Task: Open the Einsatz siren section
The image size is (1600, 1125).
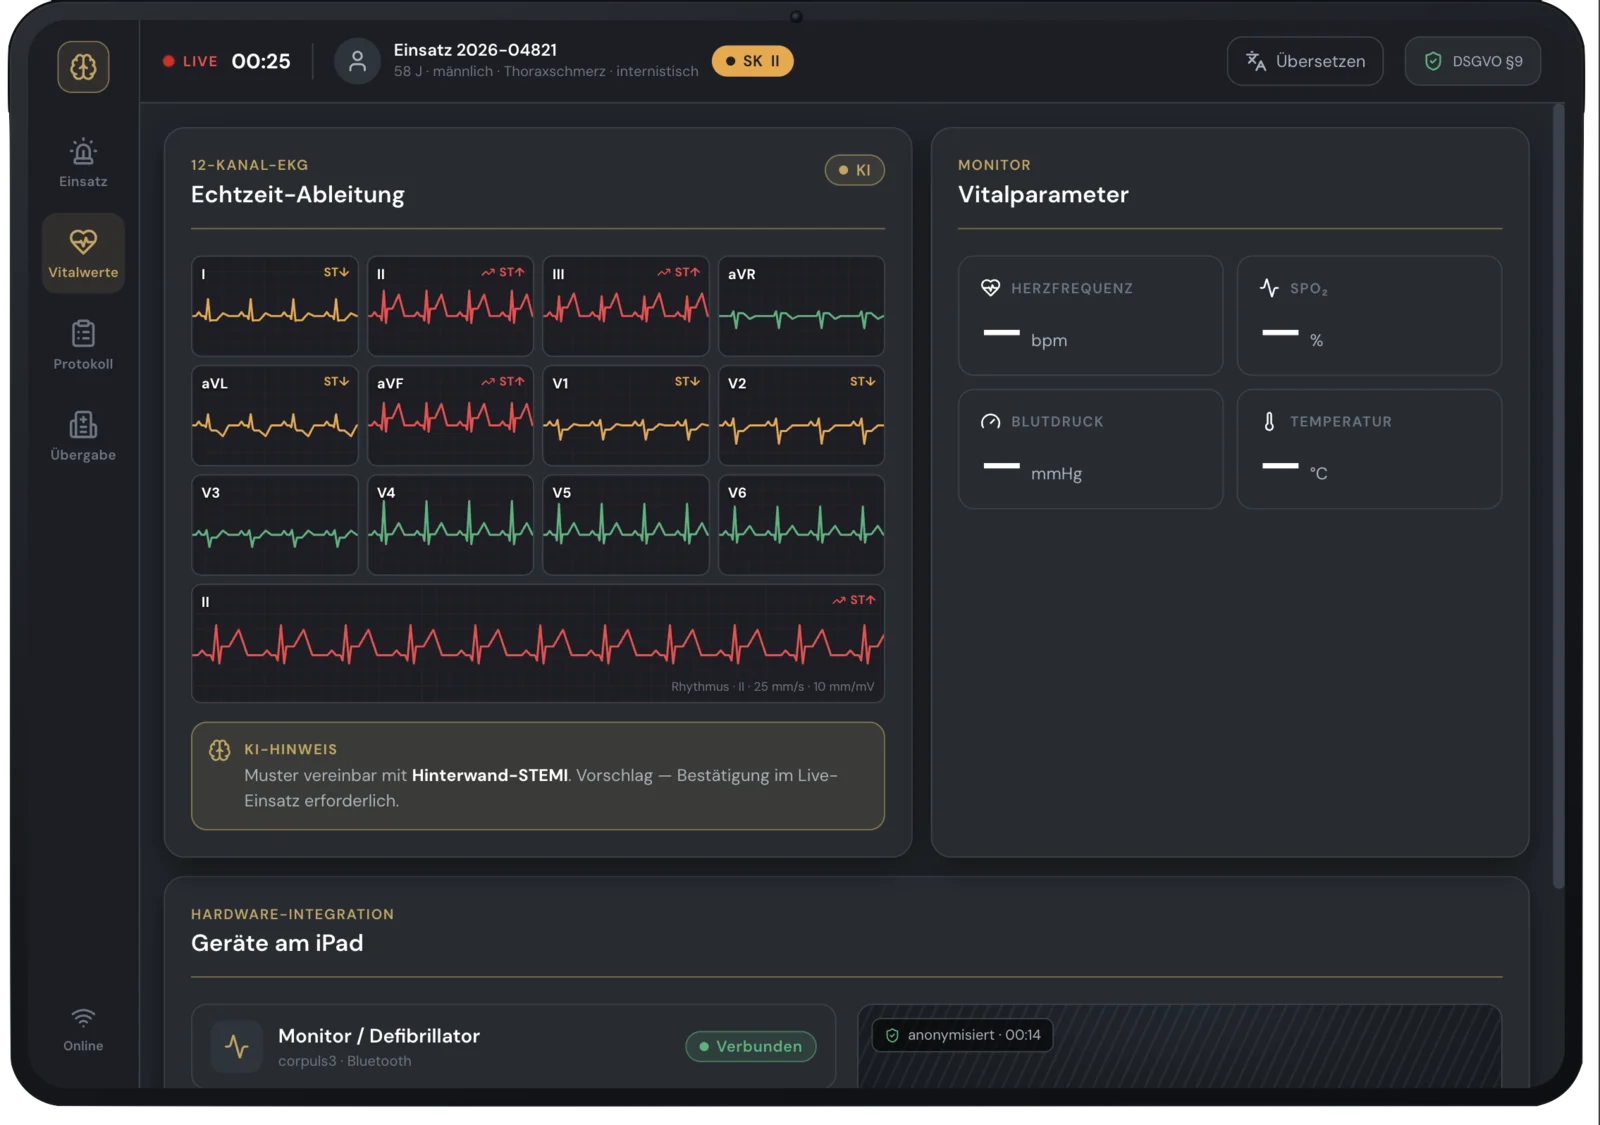Action: tap(83, 162)
